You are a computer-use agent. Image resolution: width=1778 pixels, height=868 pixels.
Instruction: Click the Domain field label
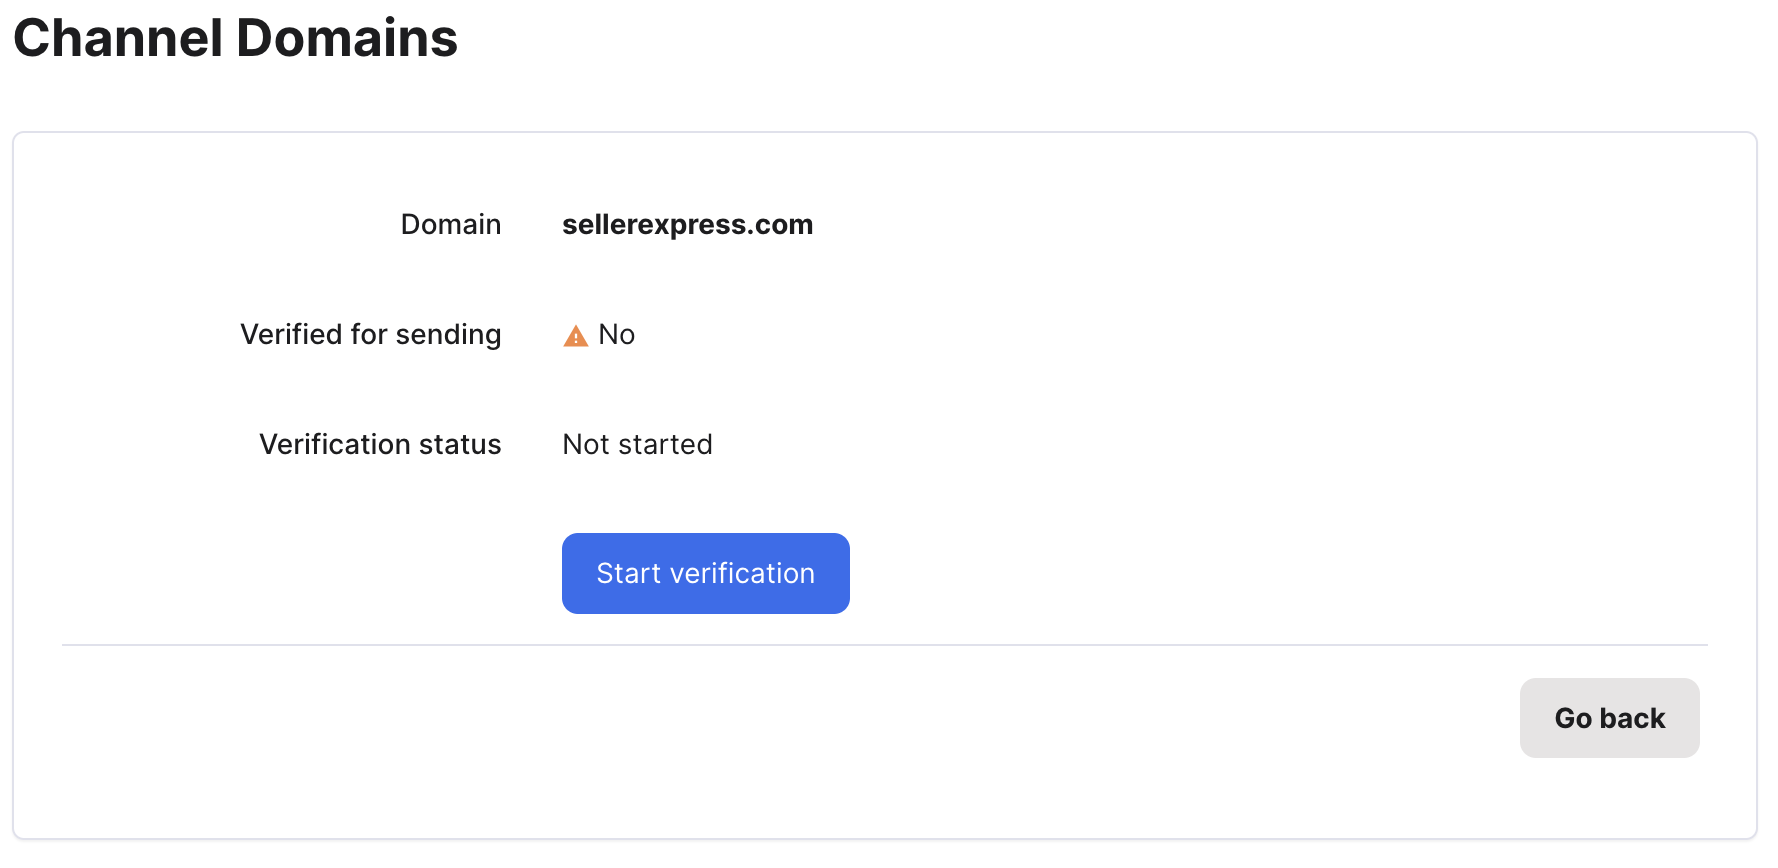tap(450, 224)
